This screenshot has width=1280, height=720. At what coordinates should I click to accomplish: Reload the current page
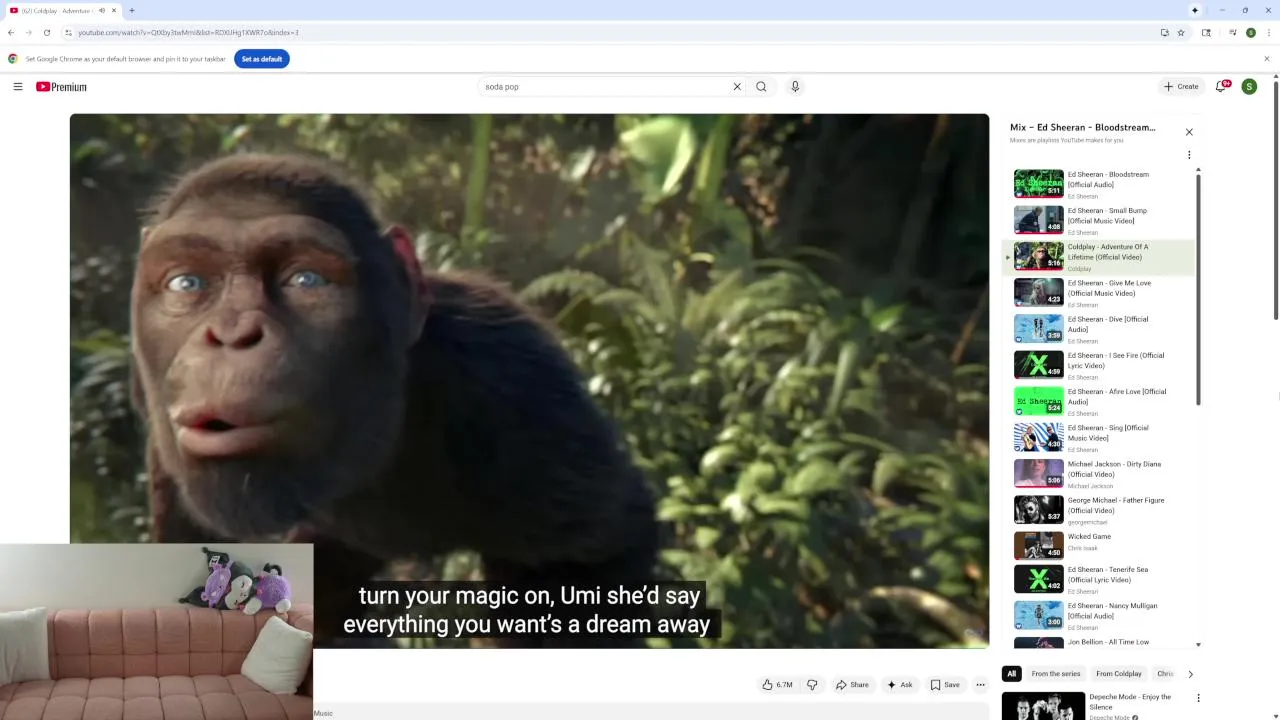click(47, 33)
